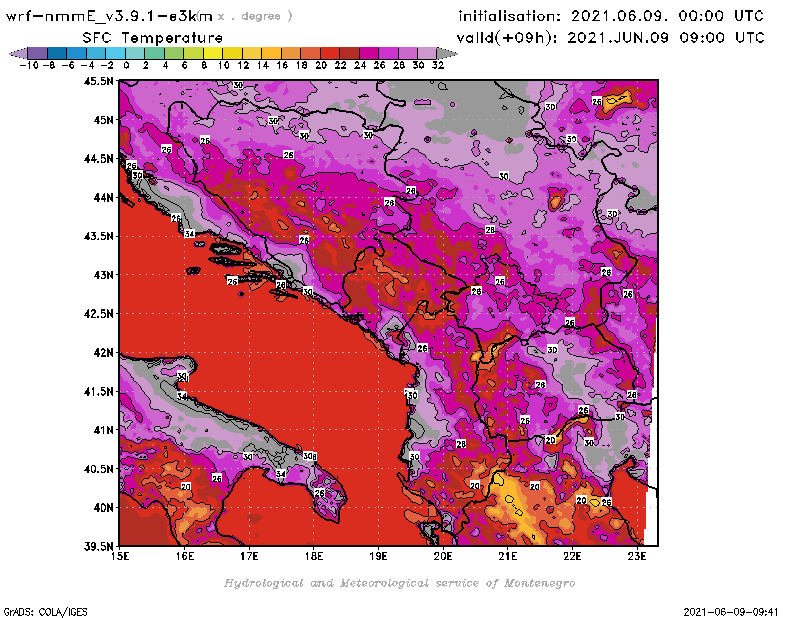Click the purple -10 to -8 legend swatch
Image resolution: width=800 pixels, height=618 pixels.
(38, 53)
